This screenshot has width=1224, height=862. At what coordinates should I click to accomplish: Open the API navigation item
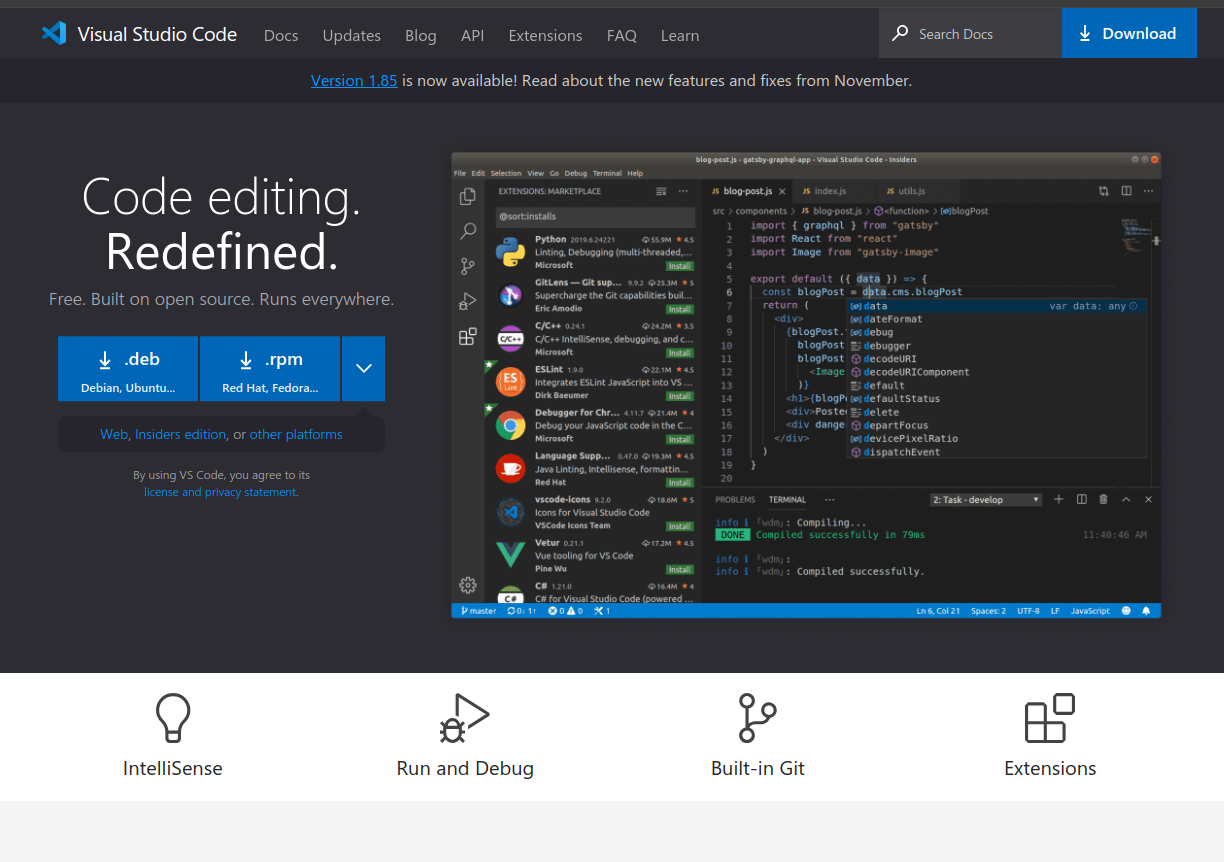[x=472, y=35]
